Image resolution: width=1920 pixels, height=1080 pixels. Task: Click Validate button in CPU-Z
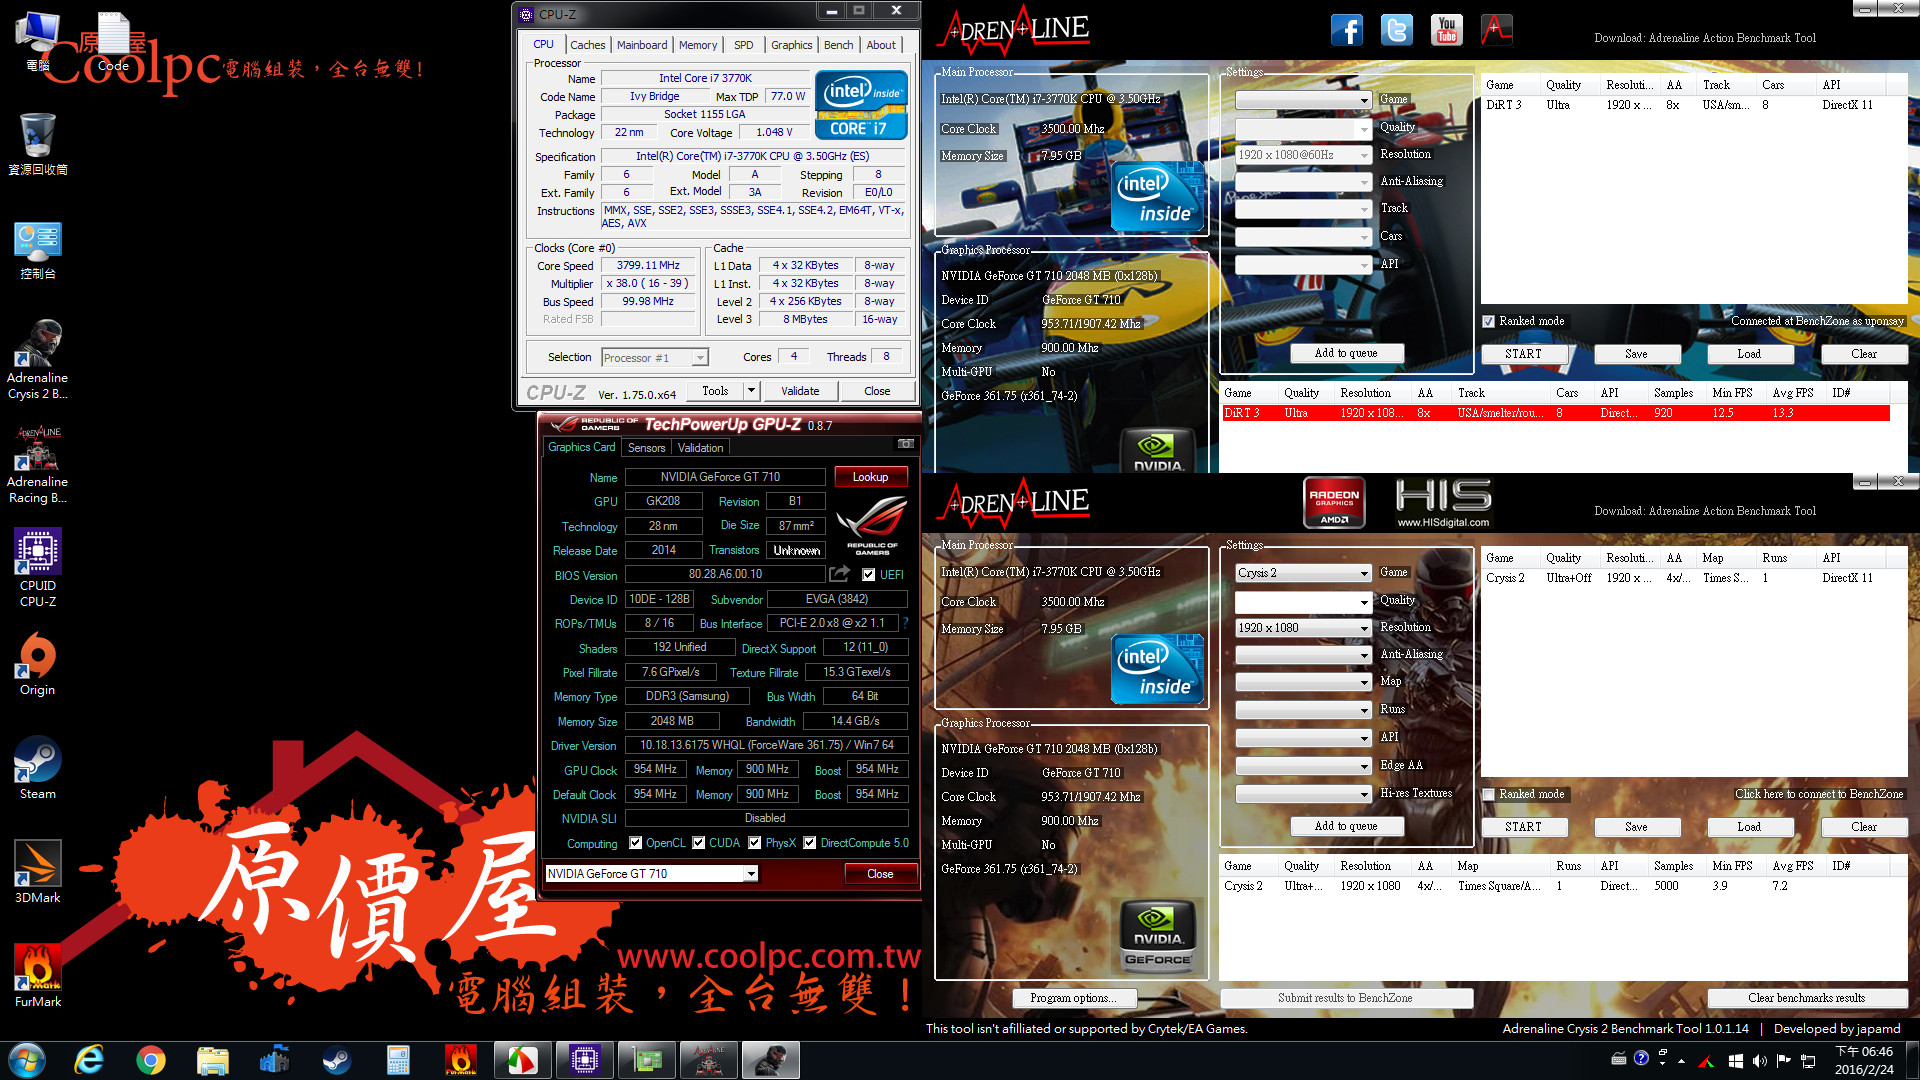tap(799, 391)
